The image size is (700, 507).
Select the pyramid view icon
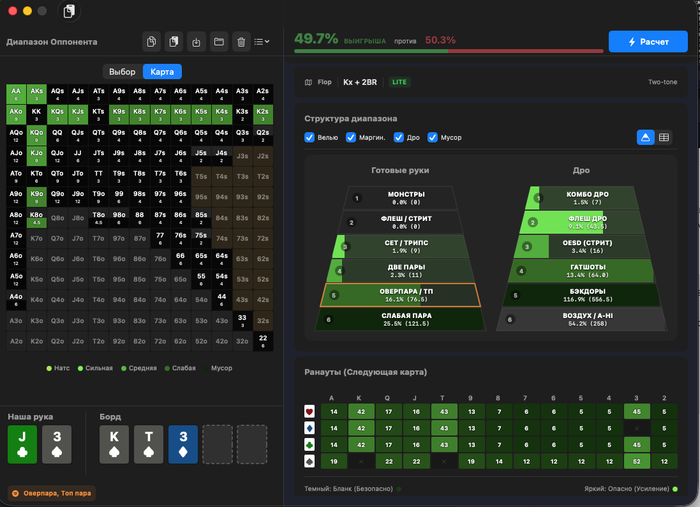click(x=646, y=137)
